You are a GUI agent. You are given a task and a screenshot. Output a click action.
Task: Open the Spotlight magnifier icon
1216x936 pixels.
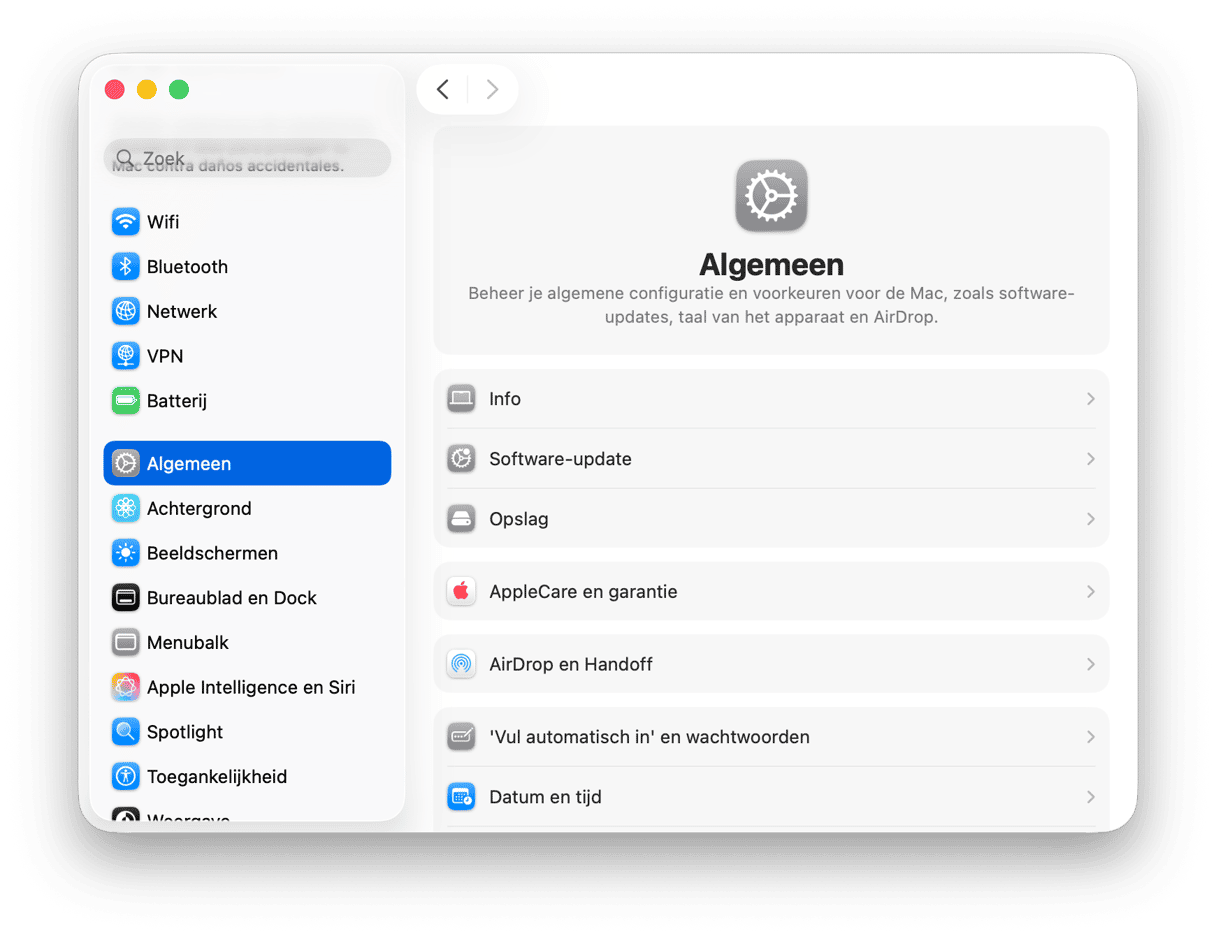tap(125, 732)
